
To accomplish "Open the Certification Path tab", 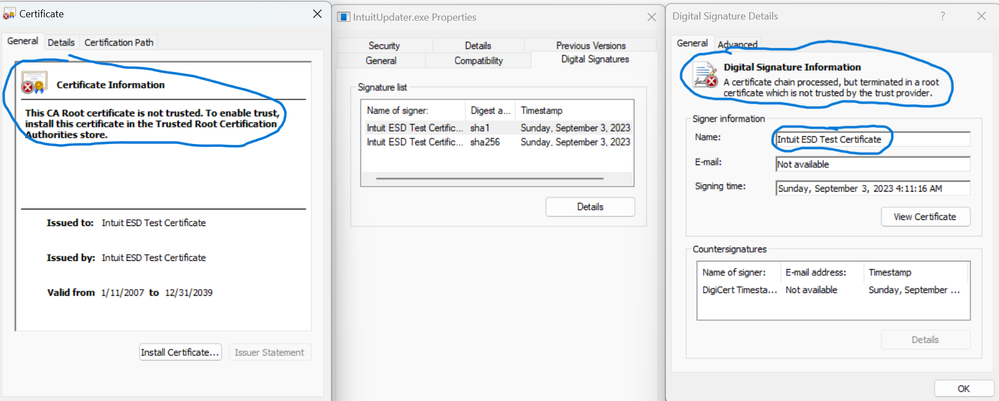I will (x=118, y=42).
